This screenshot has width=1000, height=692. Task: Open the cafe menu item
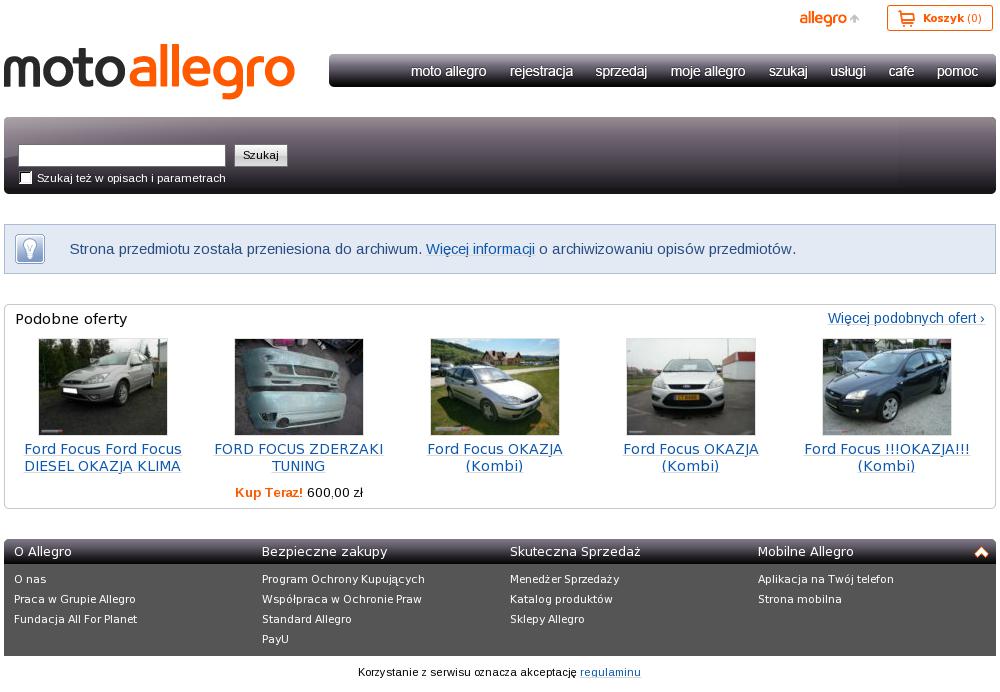901,71
